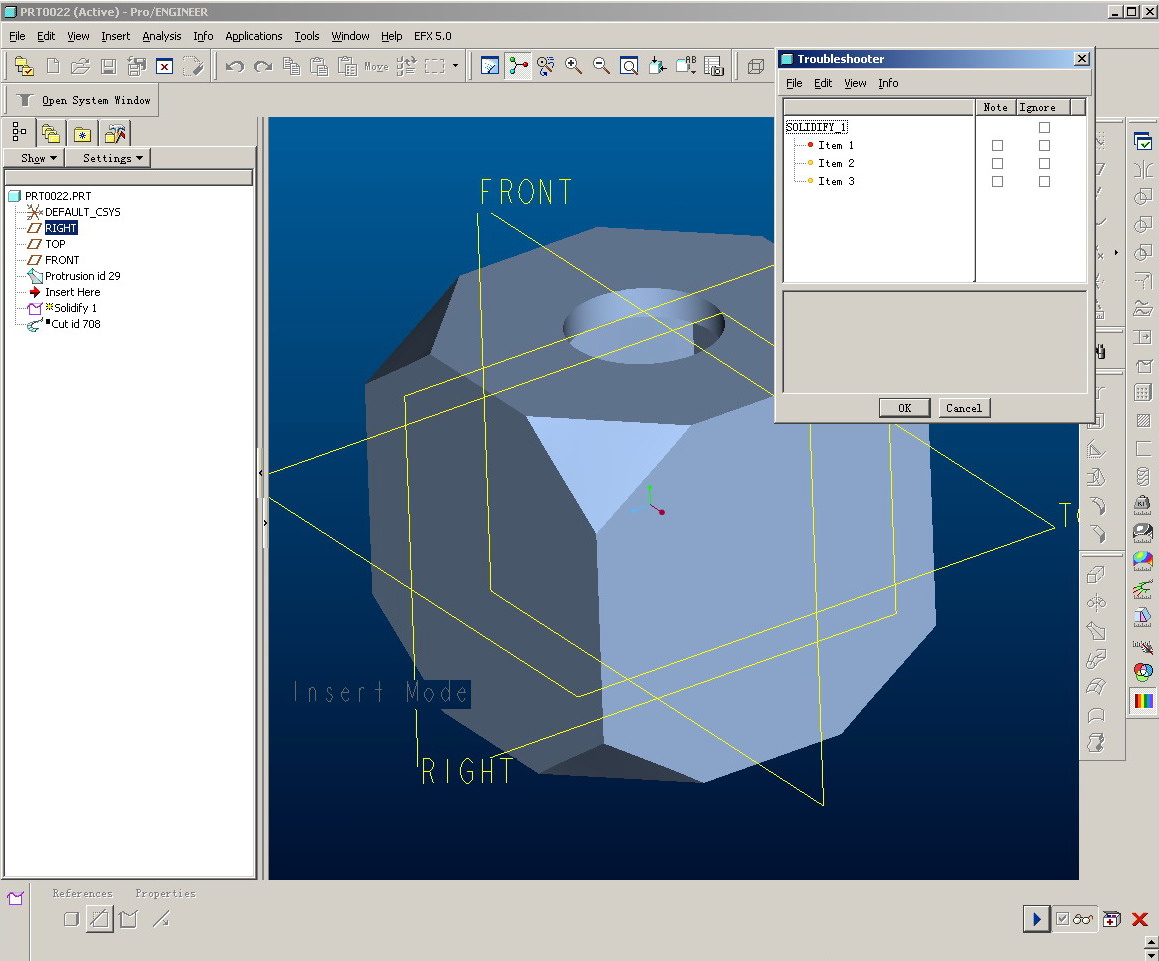Click the red X cancel feature icon

1140,920
